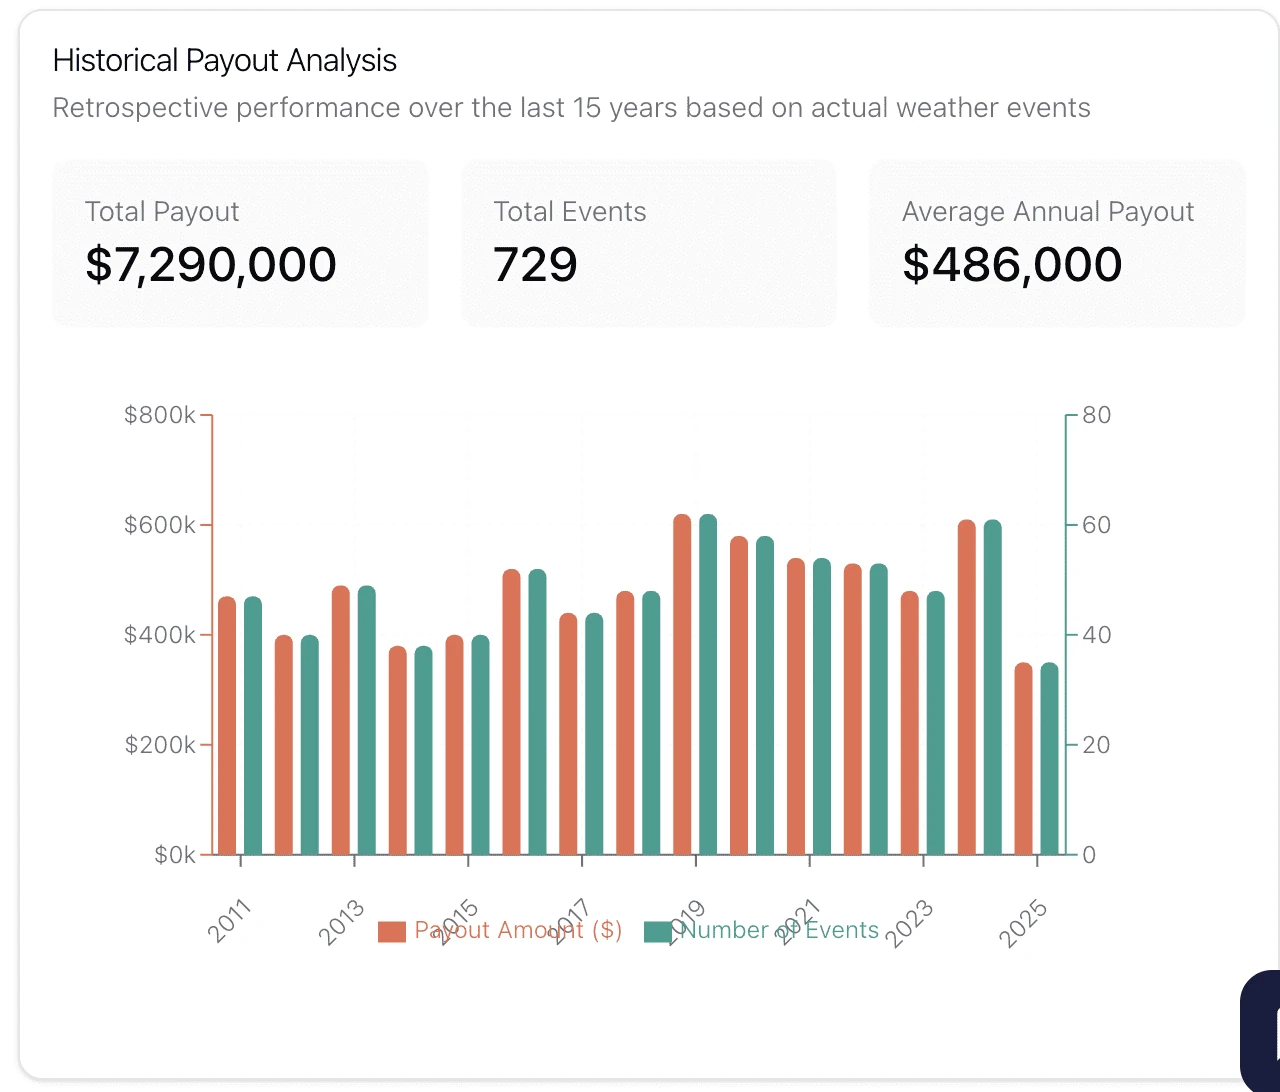This screenshot has width=1280, height=1092.
Task: Click the orange payout bar for 2025
Action: coord(1023,758)
